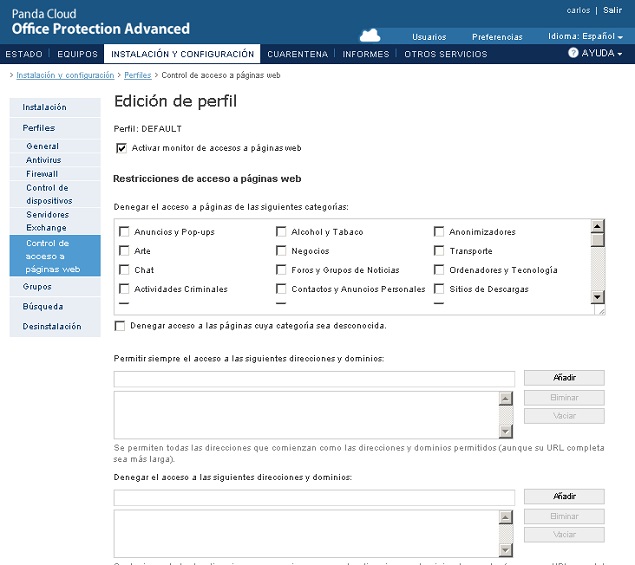Open Antivirus profile section in sidebar
Image resolution: width=635 pixels, height=565 pixels.
(55, 160)
